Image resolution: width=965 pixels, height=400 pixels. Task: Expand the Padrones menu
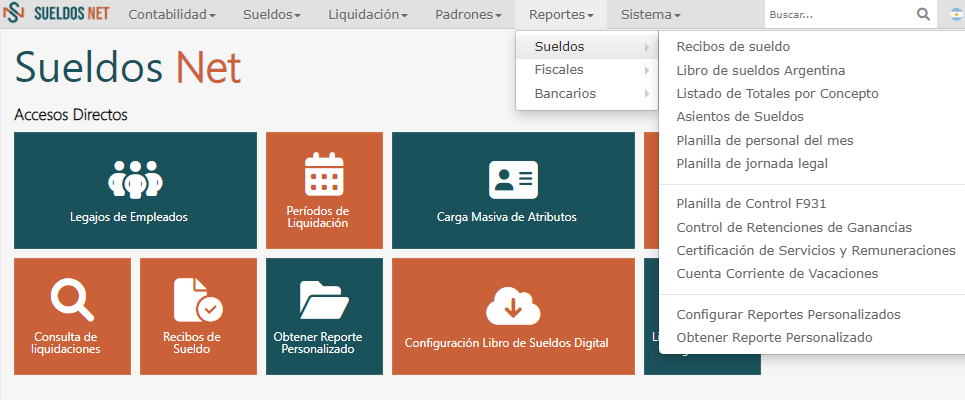coord(468,15)
